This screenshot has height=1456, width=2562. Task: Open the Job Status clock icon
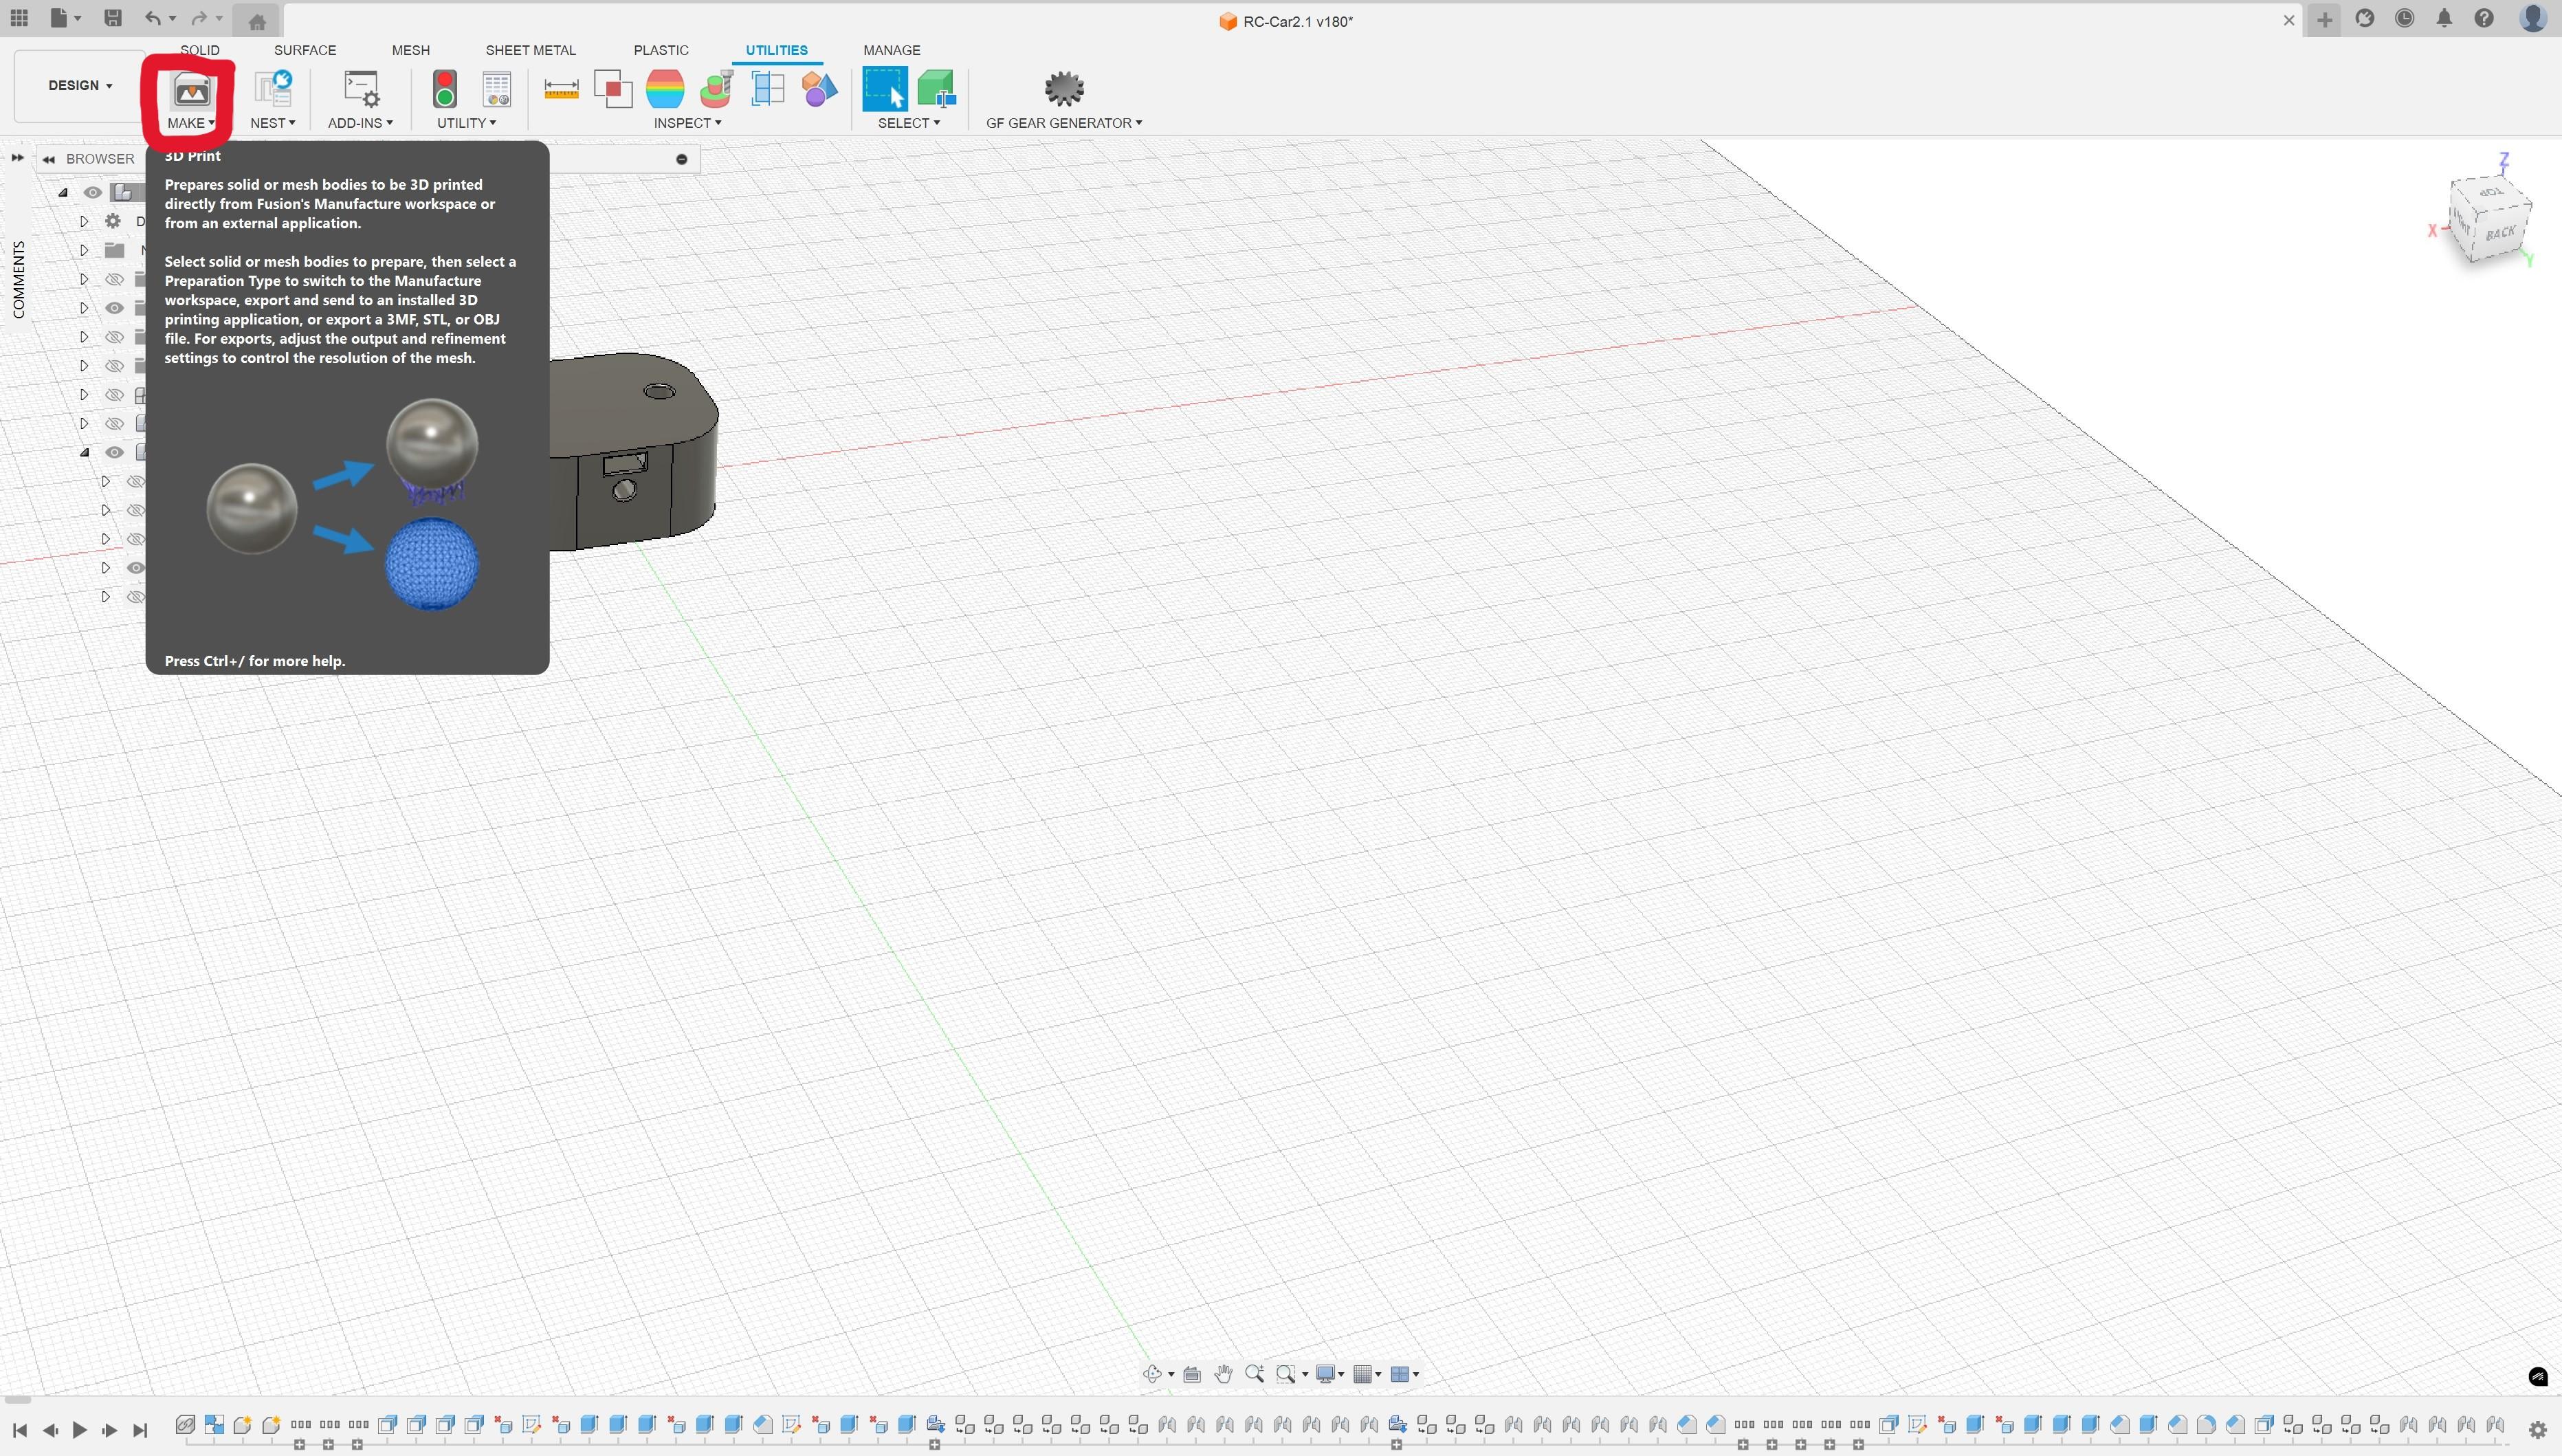2405,18
